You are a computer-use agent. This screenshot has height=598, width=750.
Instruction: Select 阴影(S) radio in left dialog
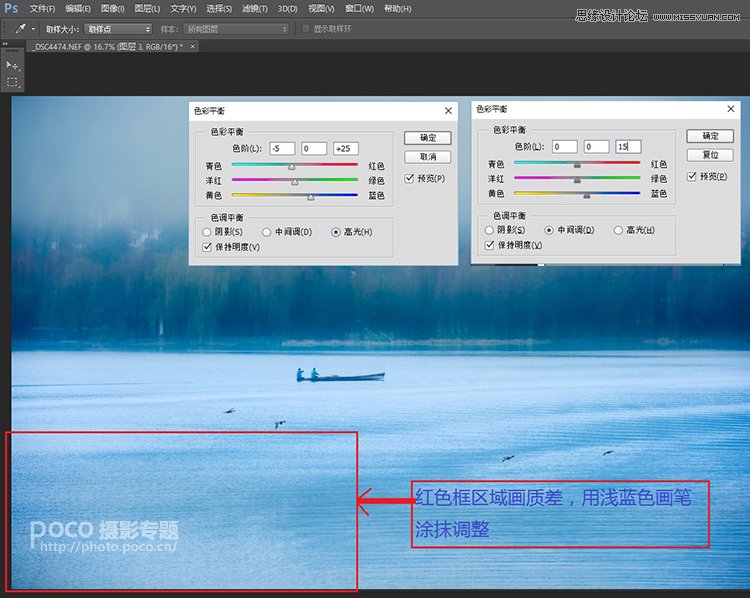[x=207, y=232]
